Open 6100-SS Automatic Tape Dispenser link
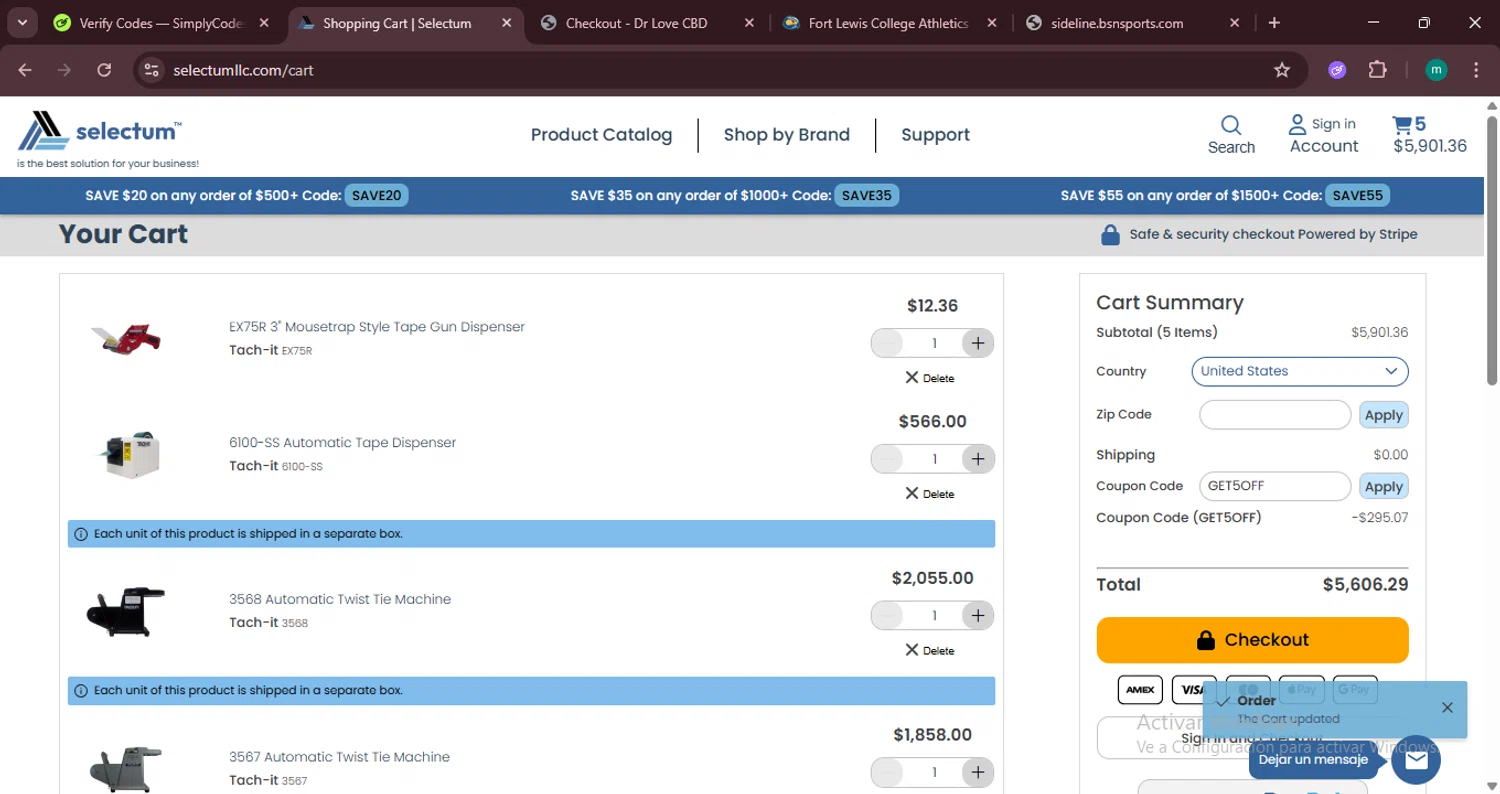The height and width of the screenshot is (794, 1500). coord(342,442)
